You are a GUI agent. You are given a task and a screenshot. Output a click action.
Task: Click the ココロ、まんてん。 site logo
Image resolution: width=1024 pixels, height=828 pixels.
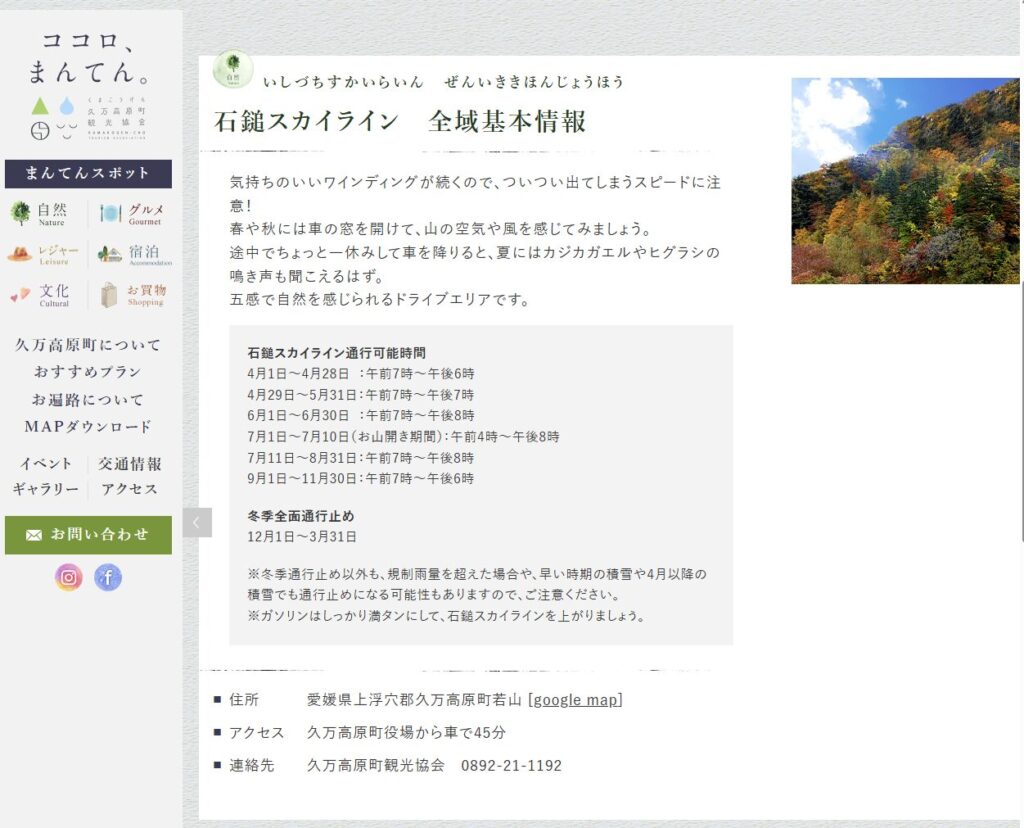tap(88, 85)
